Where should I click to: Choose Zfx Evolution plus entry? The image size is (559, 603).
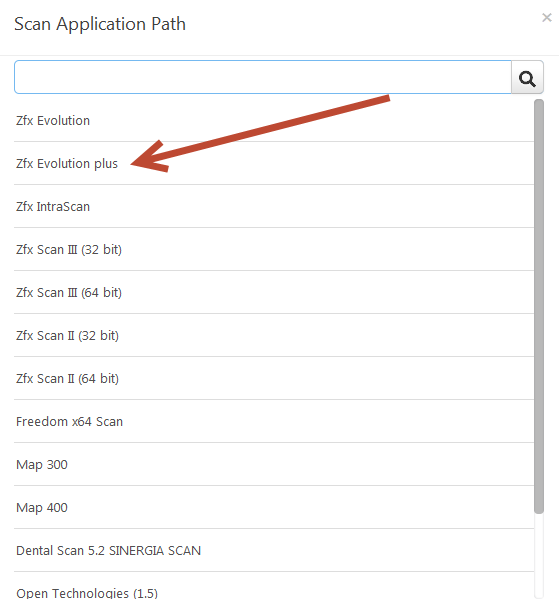(x=274, y=163)
